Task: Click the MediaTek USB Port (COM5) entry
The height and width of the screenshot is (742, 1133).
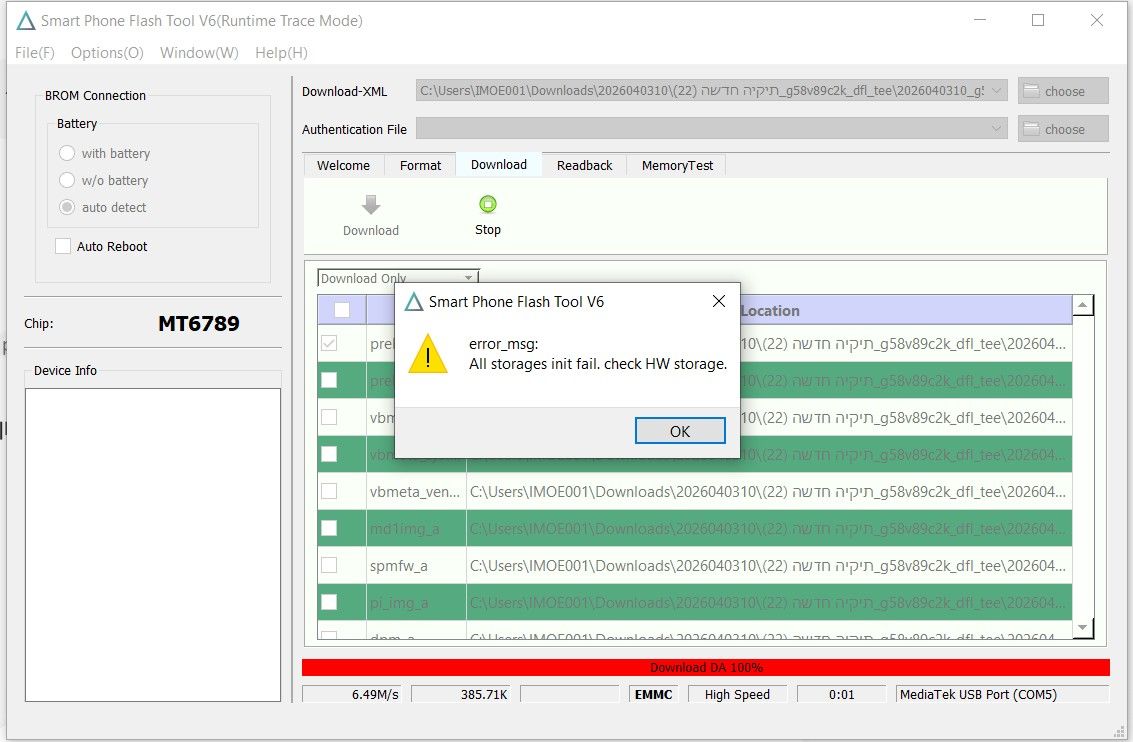Action: [x=1002, y=694]
